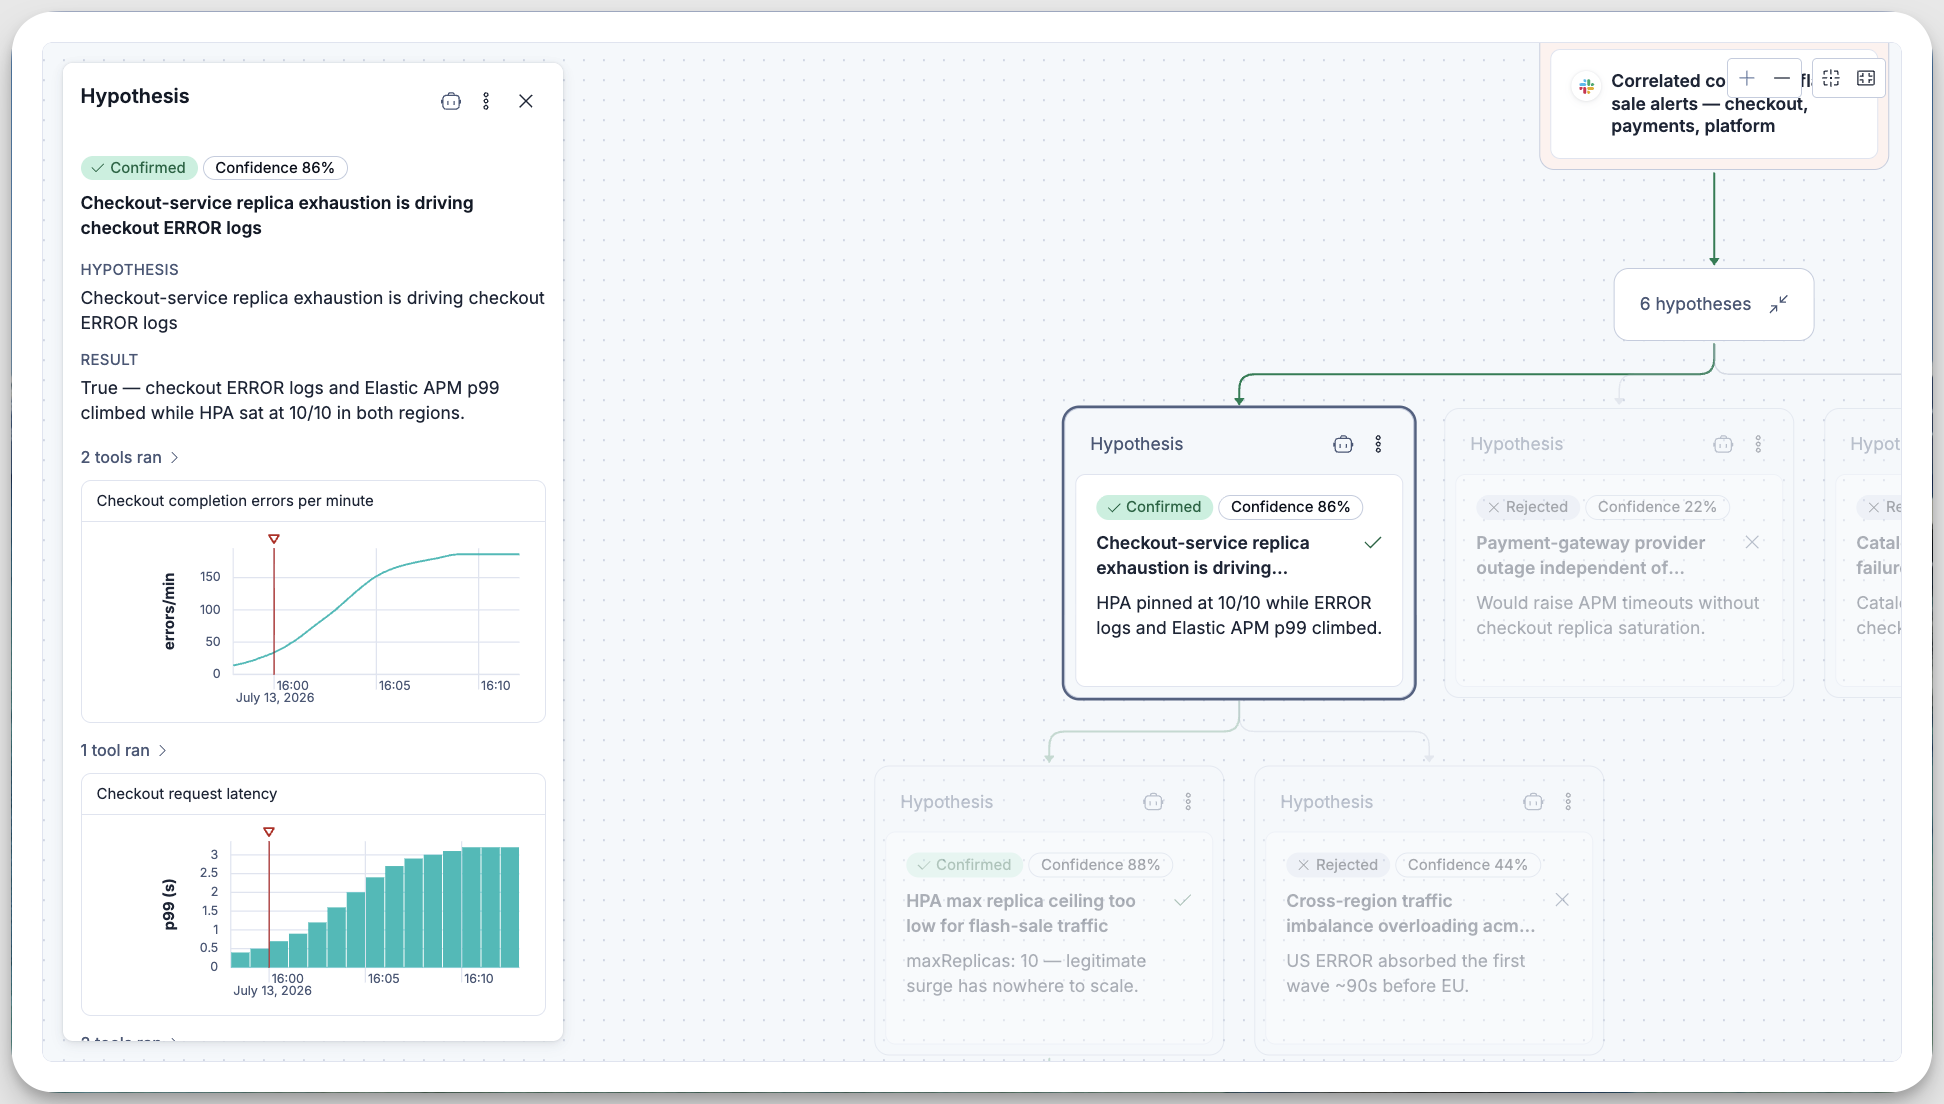
Task: Click the Confidence 22% badge on the Payment-gateway card
Action: point(1657,507)
